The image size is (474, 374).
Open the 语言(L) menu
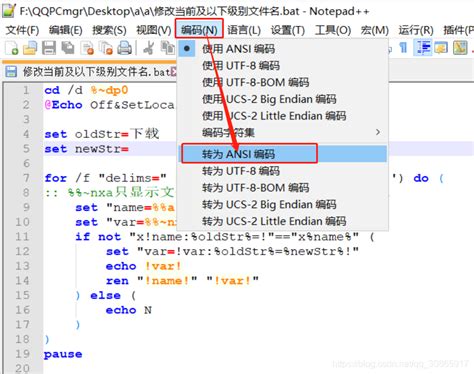pos(244,30)
